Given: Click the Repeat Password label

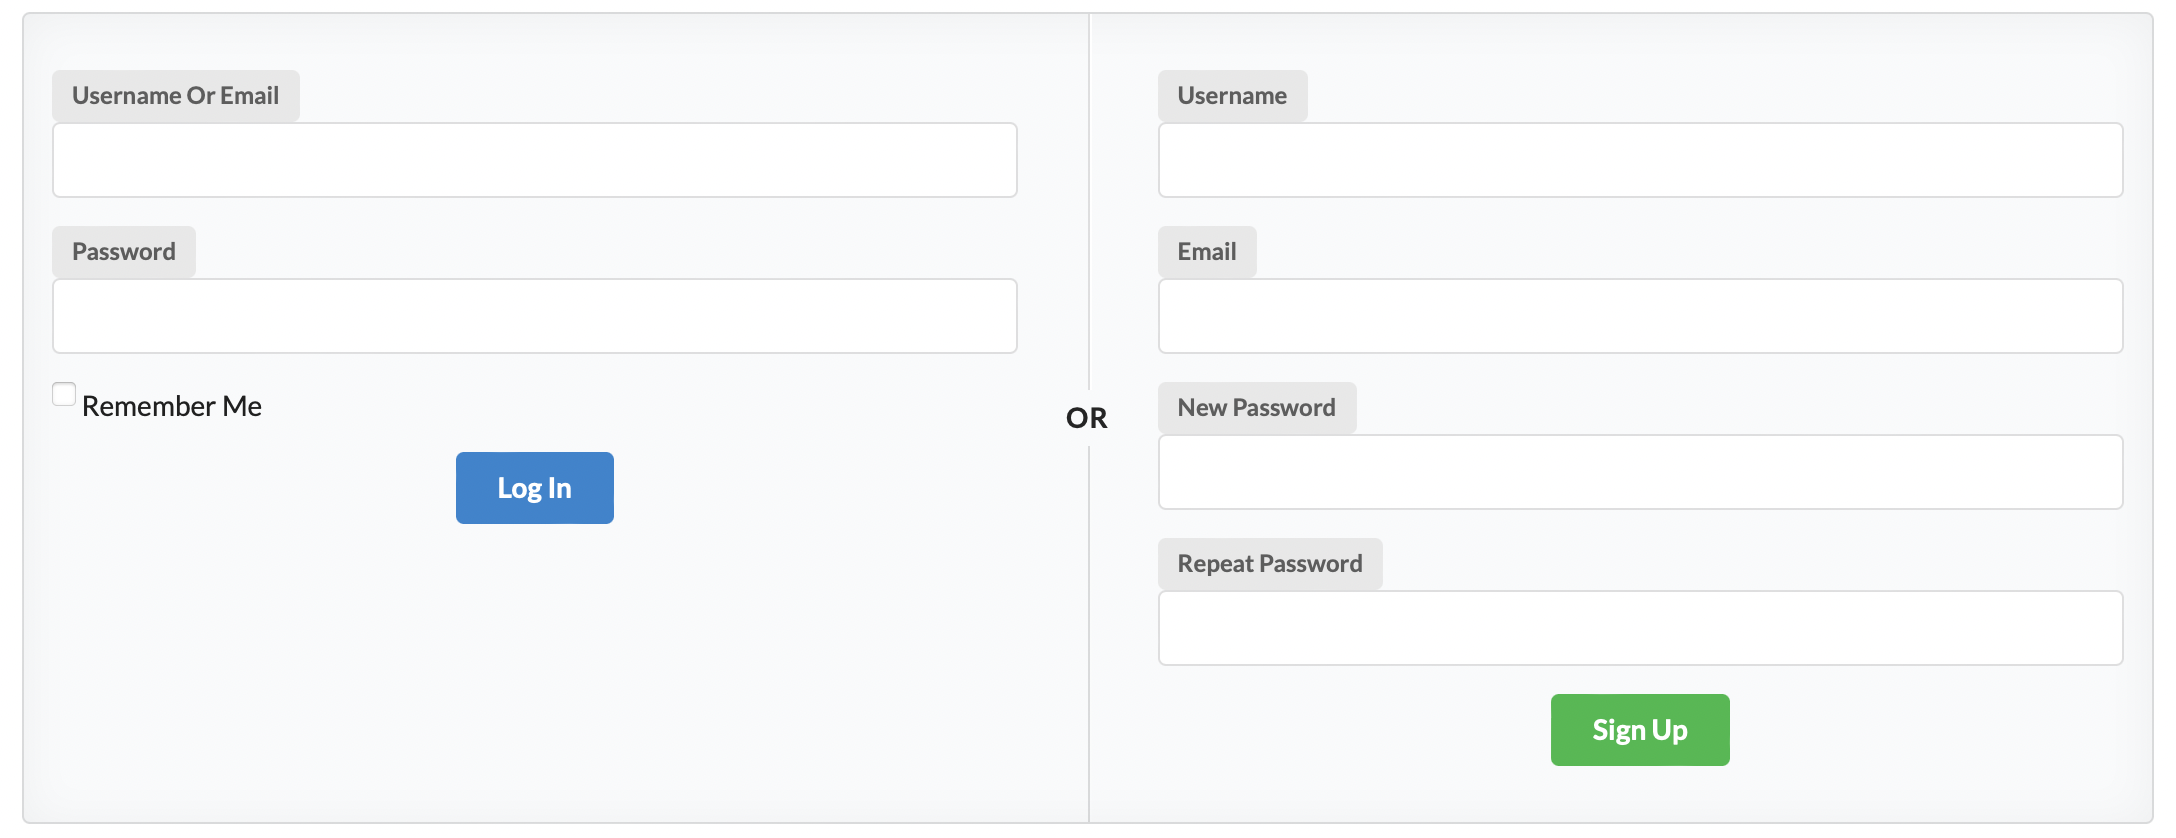Looking at the screenshot, I should pos(1269,563).
